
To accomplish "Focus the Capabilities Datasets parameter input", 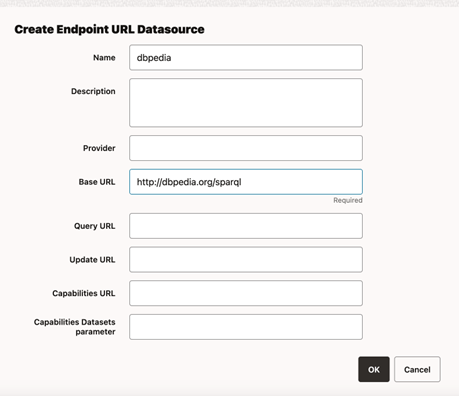I will pyautogui.click(x=246, y=327).
